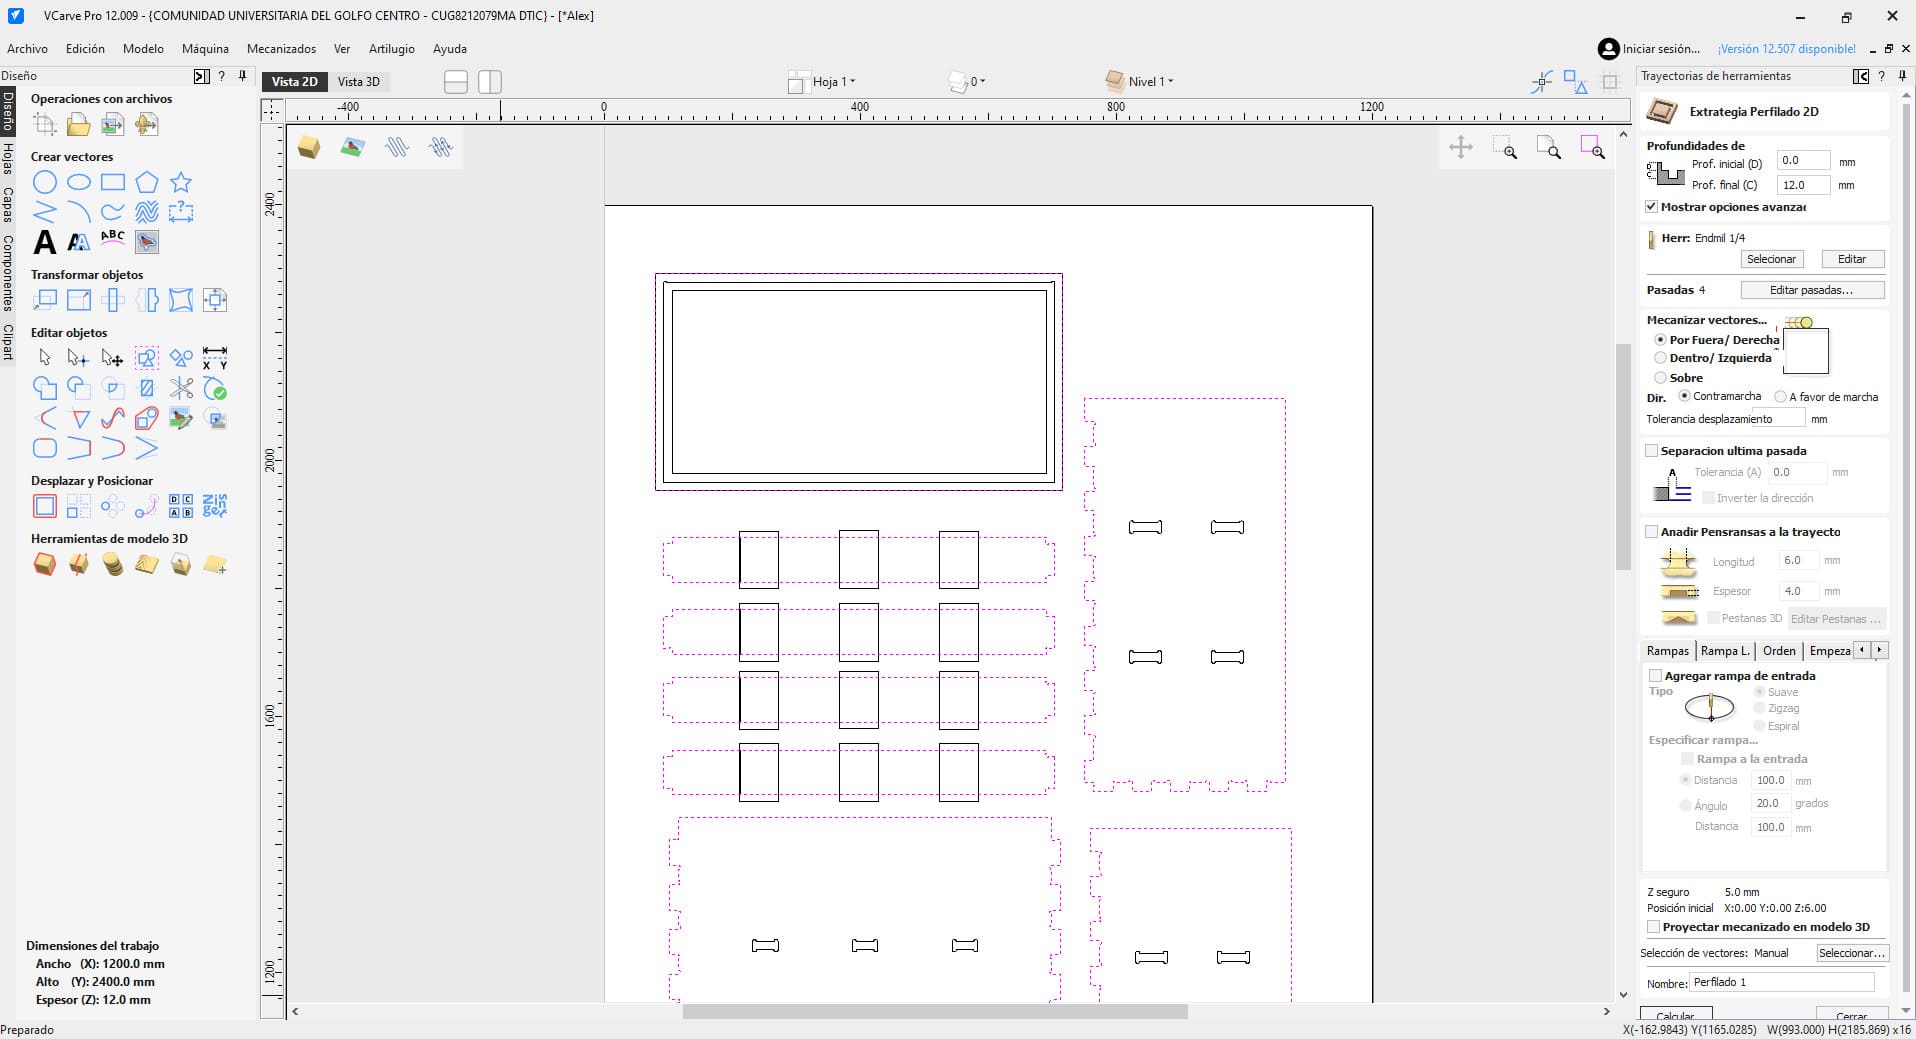
Task: Open the Trim vectors scissors tool
Action: [x=181, y=388]
